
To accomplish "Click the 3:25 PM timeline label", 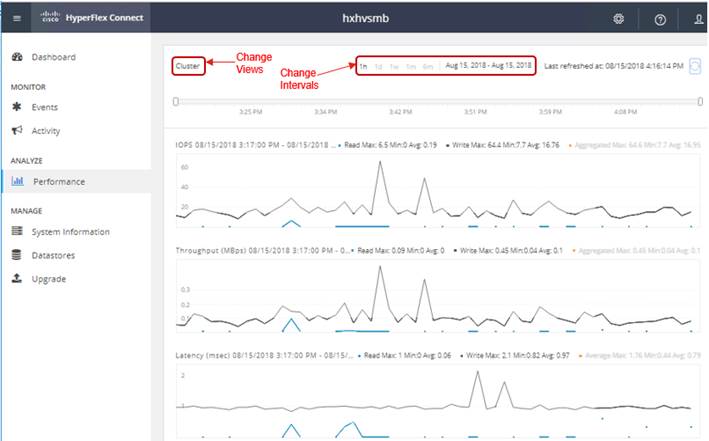I will click(251, 112).
